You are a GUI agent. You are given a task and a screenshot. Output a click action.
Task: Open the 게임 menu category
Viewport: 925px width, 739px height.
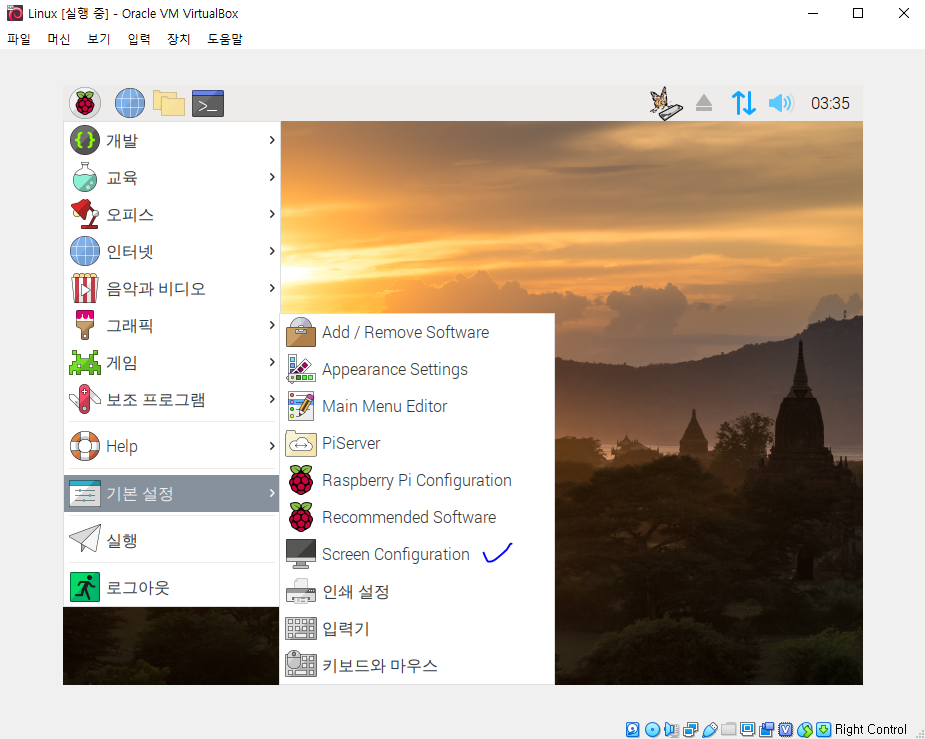tap(171, 362)
